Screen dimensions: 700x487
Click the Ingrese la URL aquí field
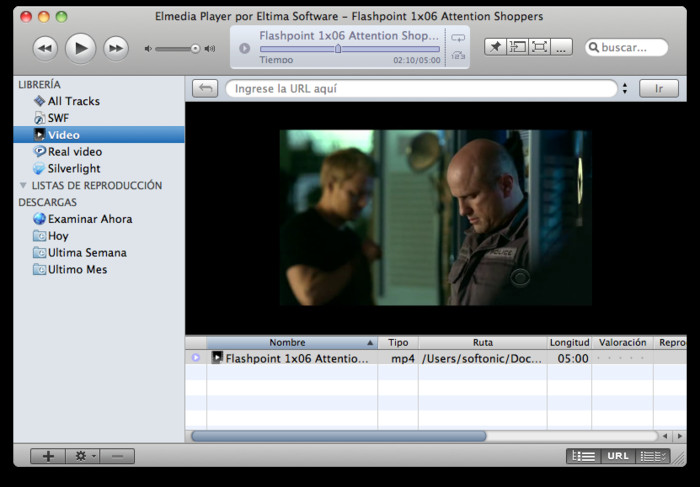(x=421, y=88)
